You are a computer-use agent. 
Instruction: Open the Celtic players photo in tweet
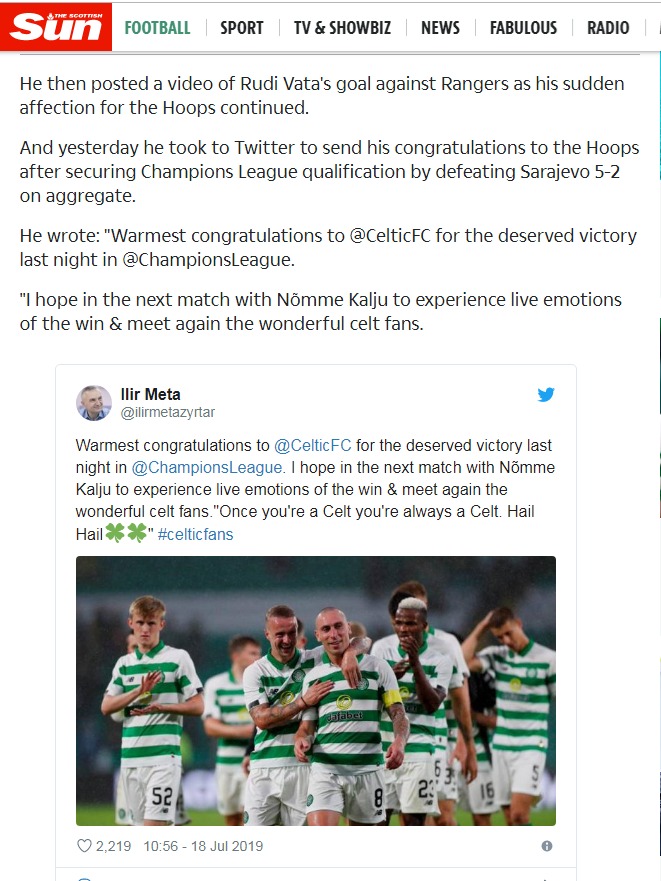(x=316, y=690)
